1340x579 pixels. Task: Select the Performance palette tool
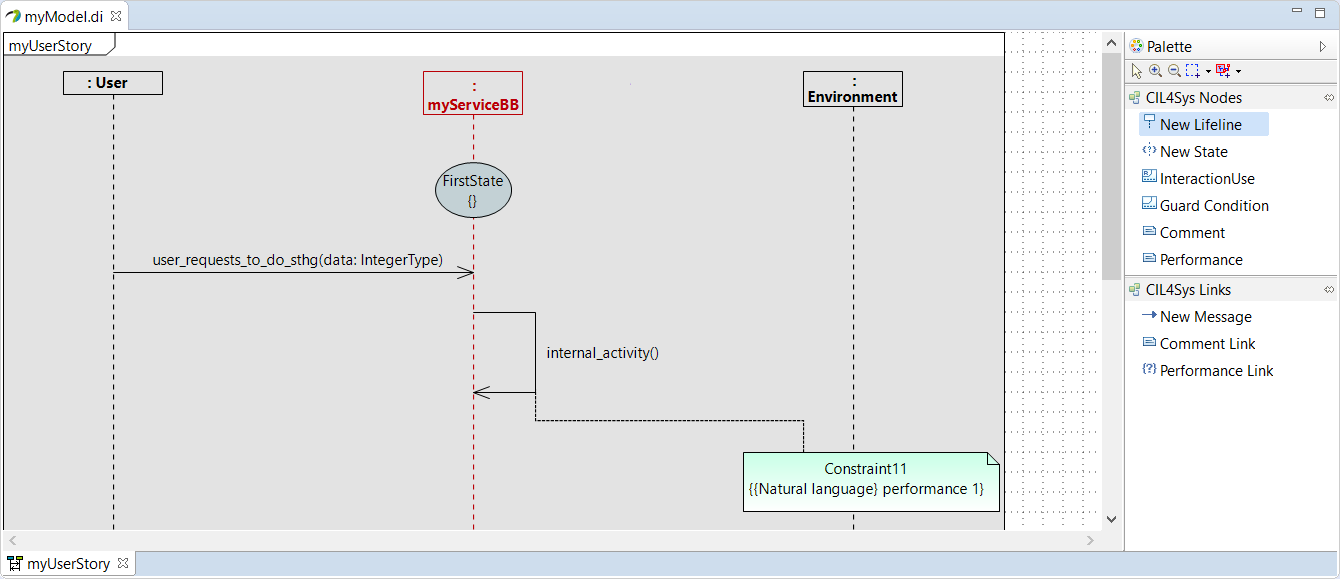[x=1192, y=260]
